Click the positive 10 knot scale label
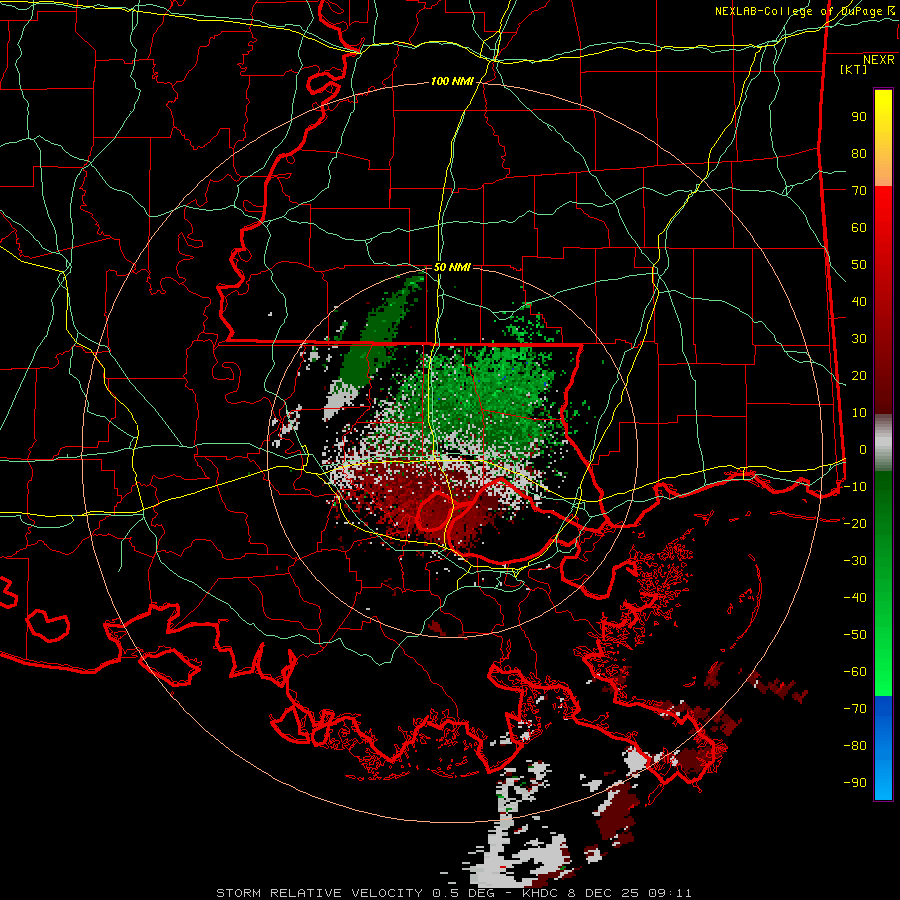 point(859,413)
